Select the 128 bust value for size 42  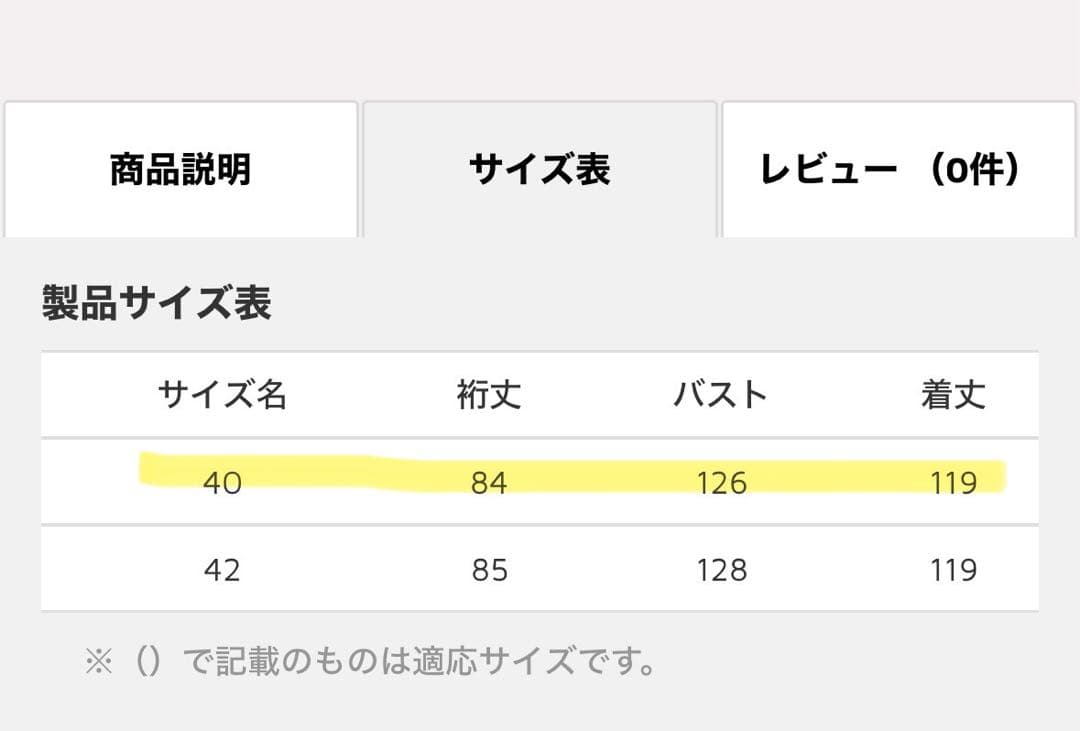[722, 570]
